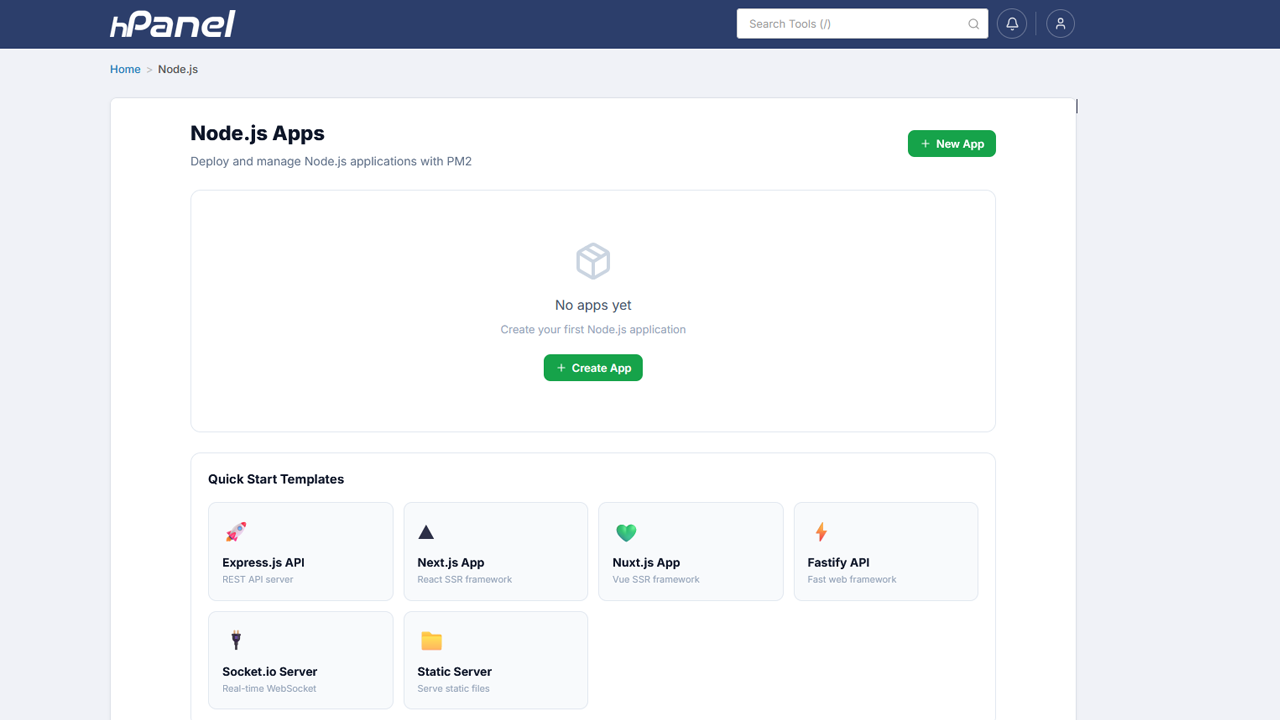Click the Fastify lightning bolt icon
Screen dimensions: 1280x720
[821, 532]
